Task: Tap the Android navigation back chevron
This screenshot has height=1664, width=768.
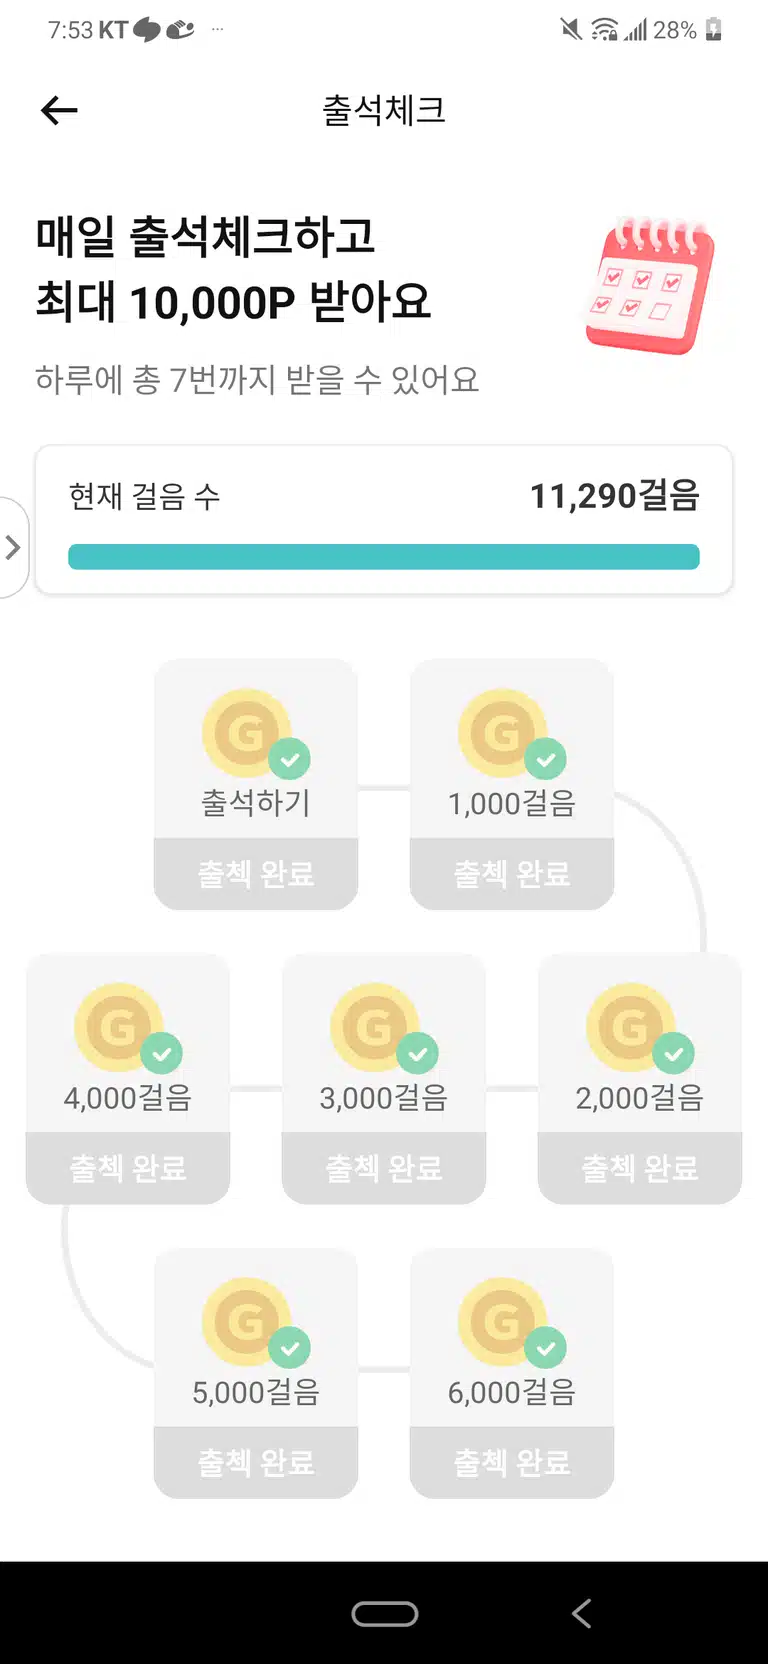Action: pyautogui.click(x=582, y=1613)
